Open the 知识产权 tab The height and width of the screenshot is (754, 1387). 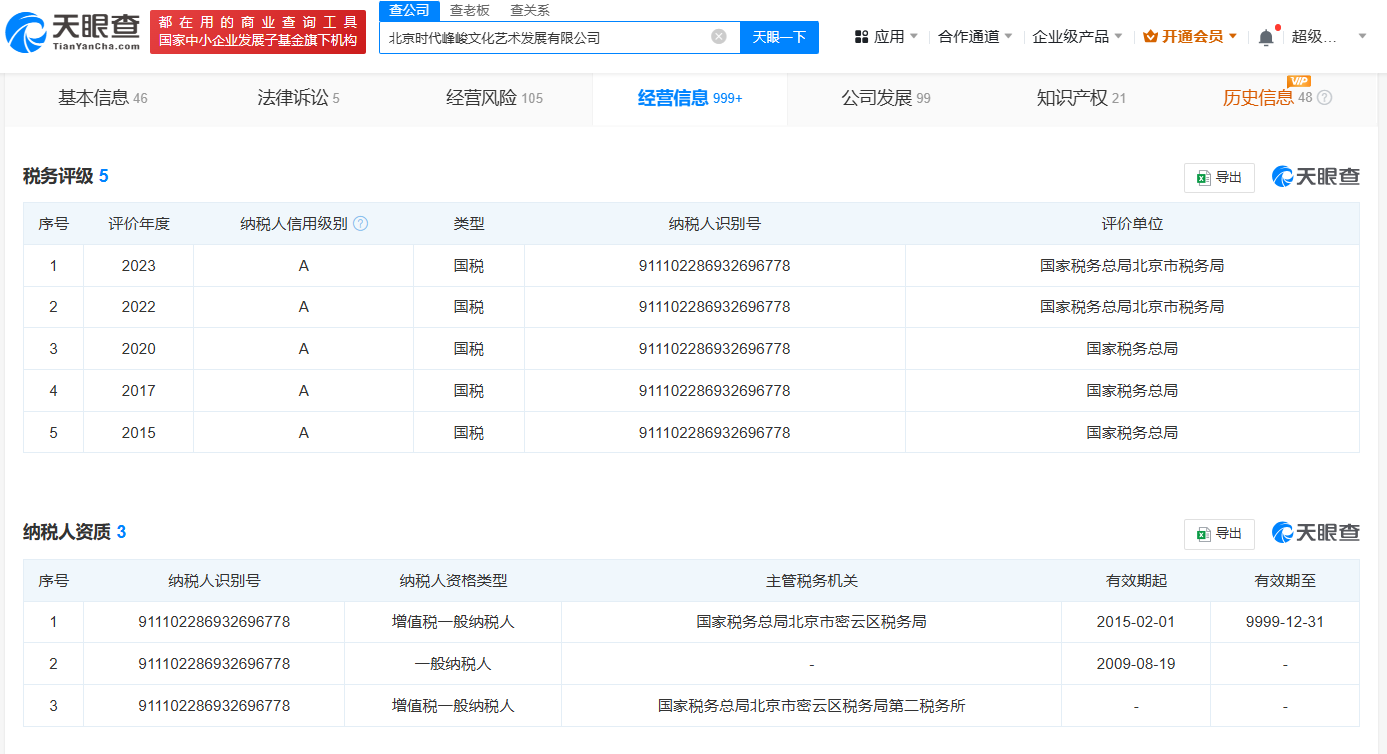point(1081,98)
